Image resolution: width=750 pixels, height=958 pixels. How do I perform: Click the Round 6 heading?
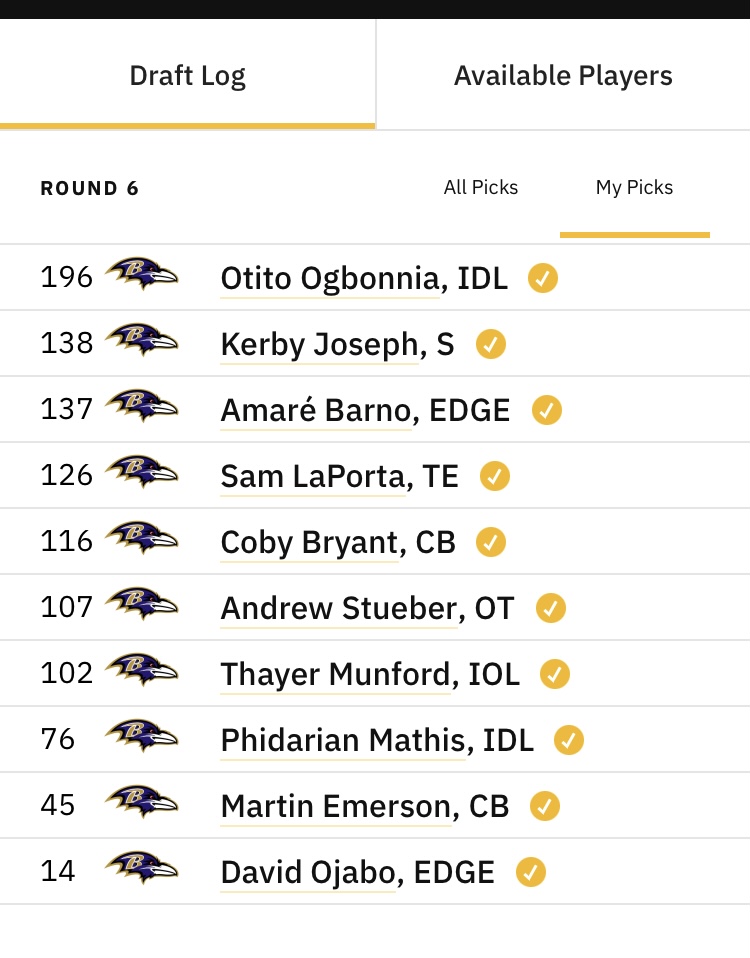pos(90,188)
